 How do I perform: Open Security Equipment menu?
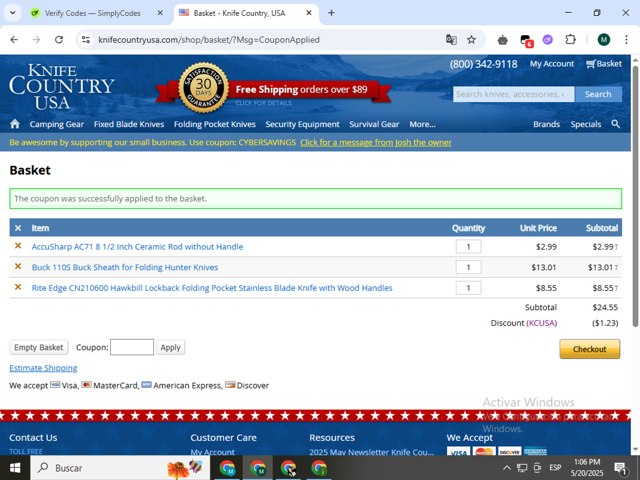302,124
